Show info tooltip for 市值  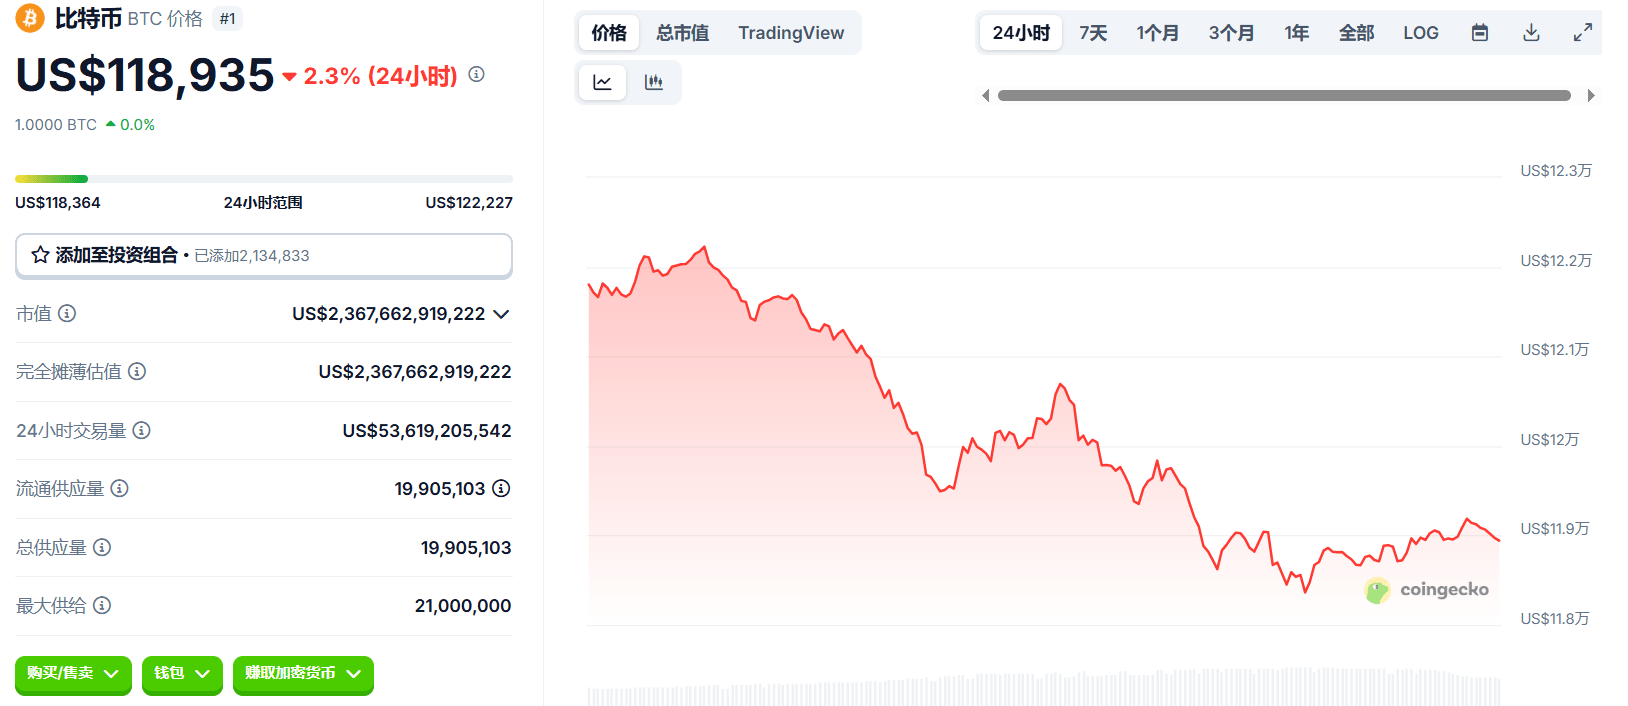pyautogui.click(x=67, y=313)
